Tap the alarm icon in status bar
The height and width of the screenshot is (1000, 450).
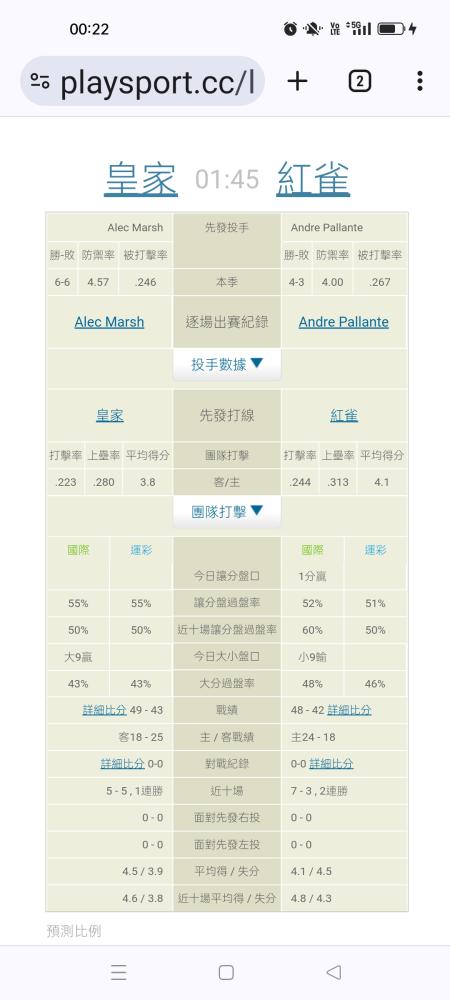290,29
